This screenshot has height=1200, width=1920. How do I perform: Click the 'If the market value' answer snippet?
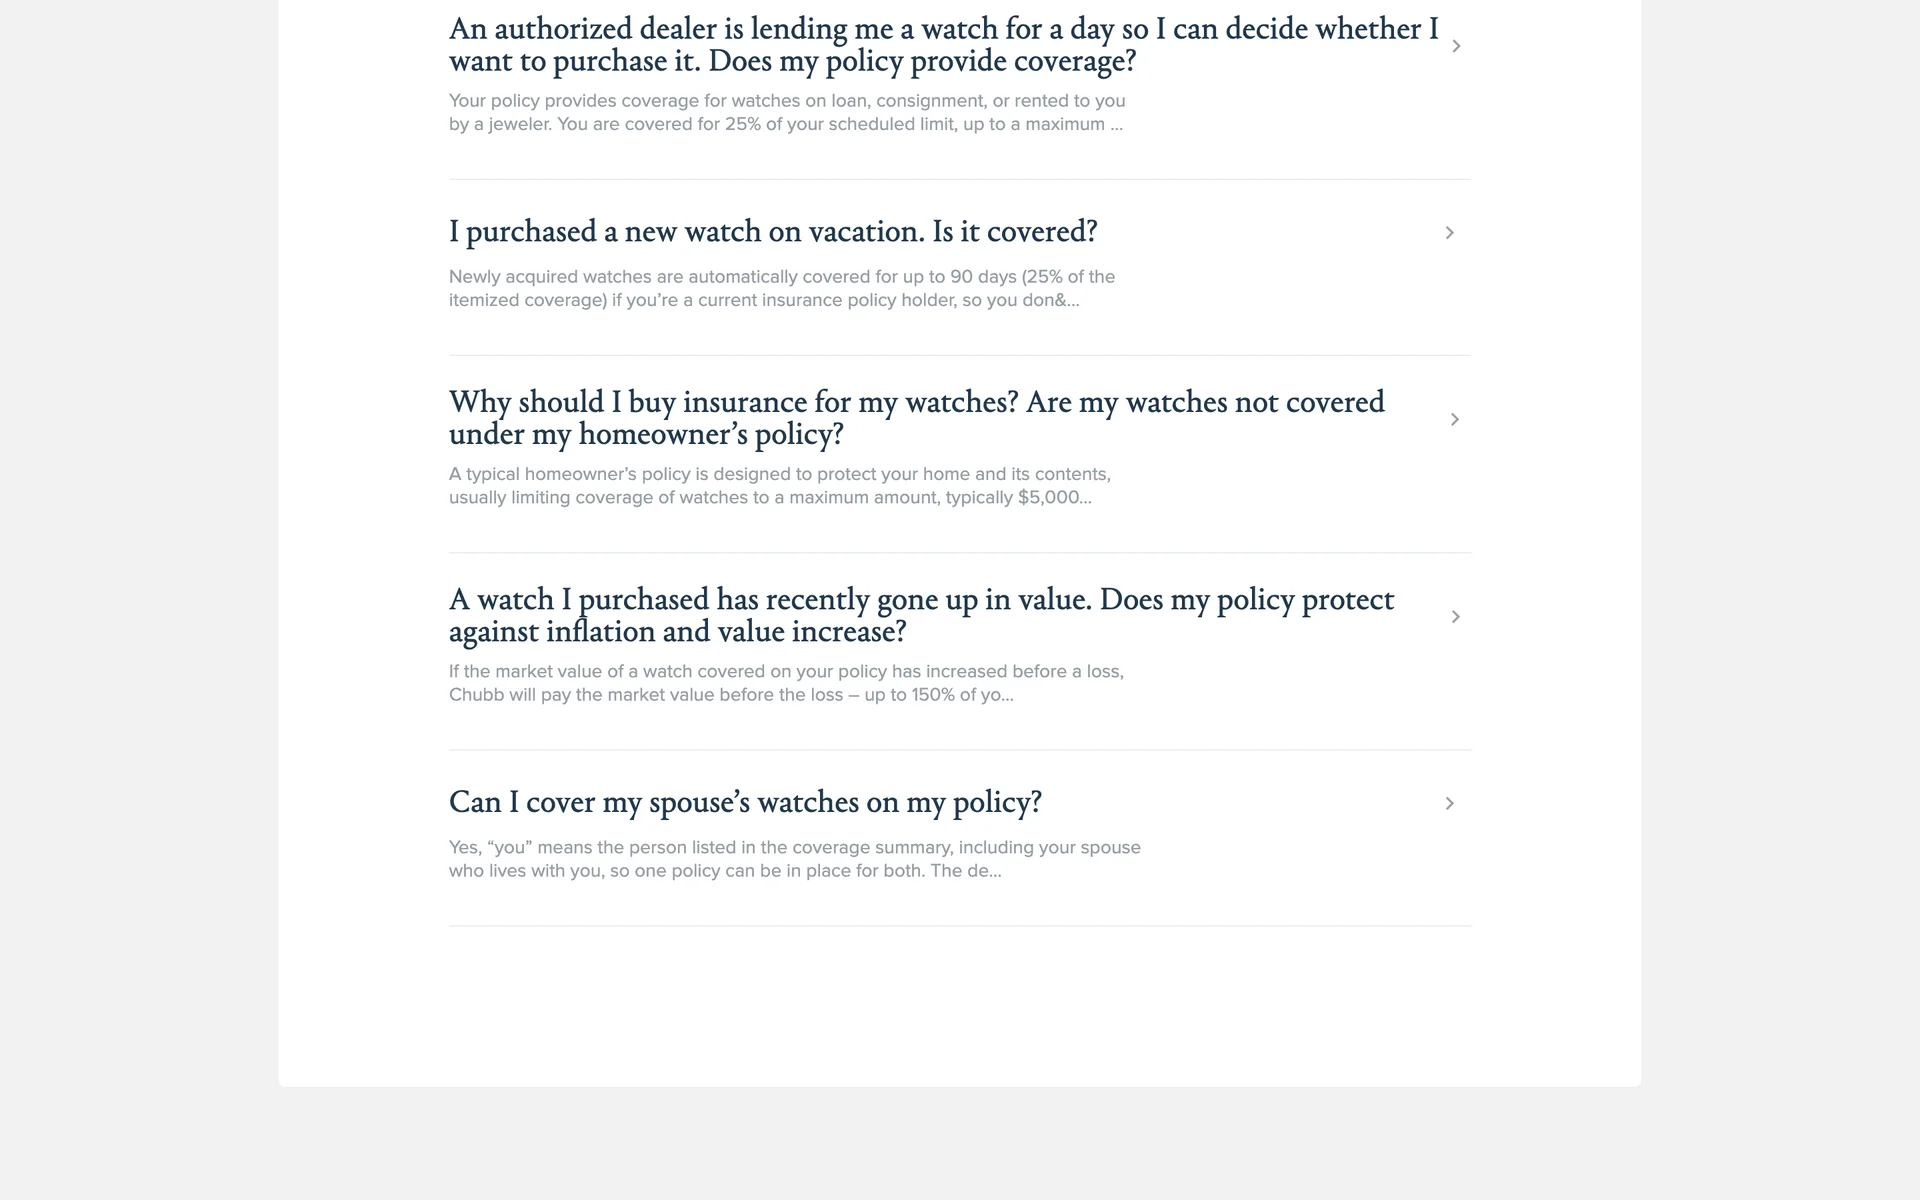786,683
